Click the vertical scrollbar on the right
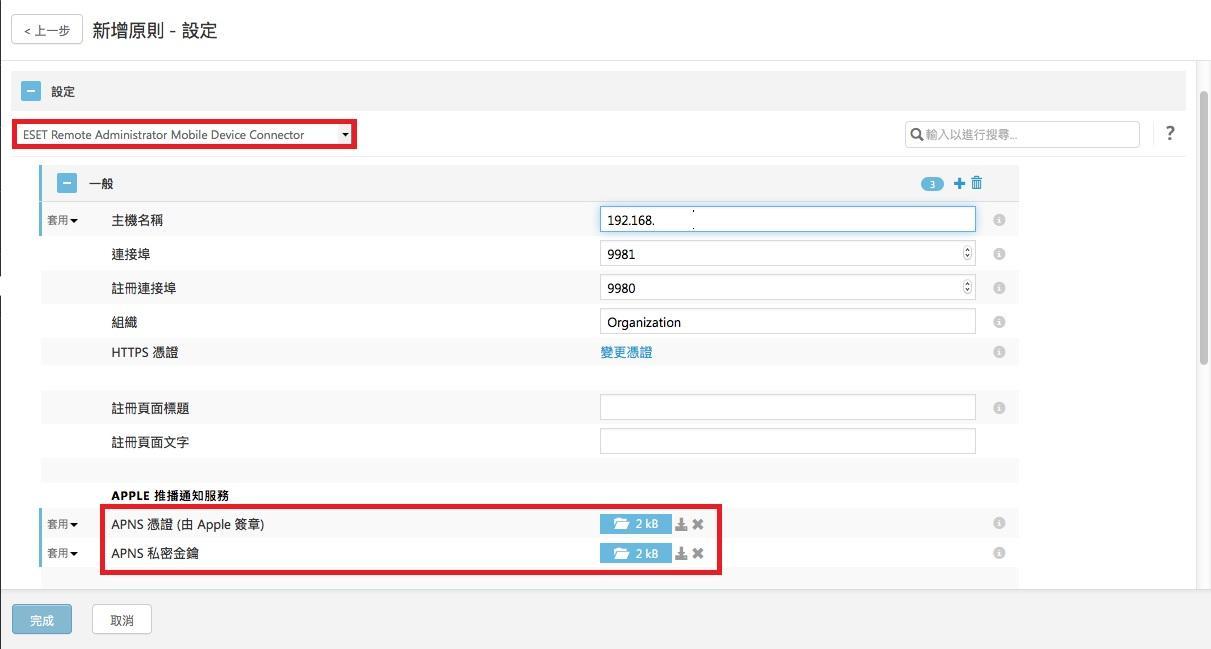 click(x=1204, y=227)
